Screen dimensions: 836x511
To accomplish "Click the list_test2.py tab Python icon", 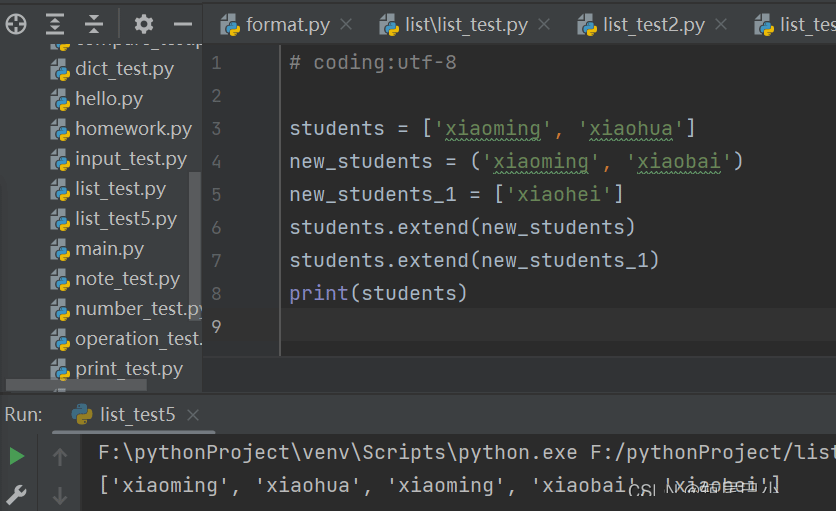I will tap(587, 25).
